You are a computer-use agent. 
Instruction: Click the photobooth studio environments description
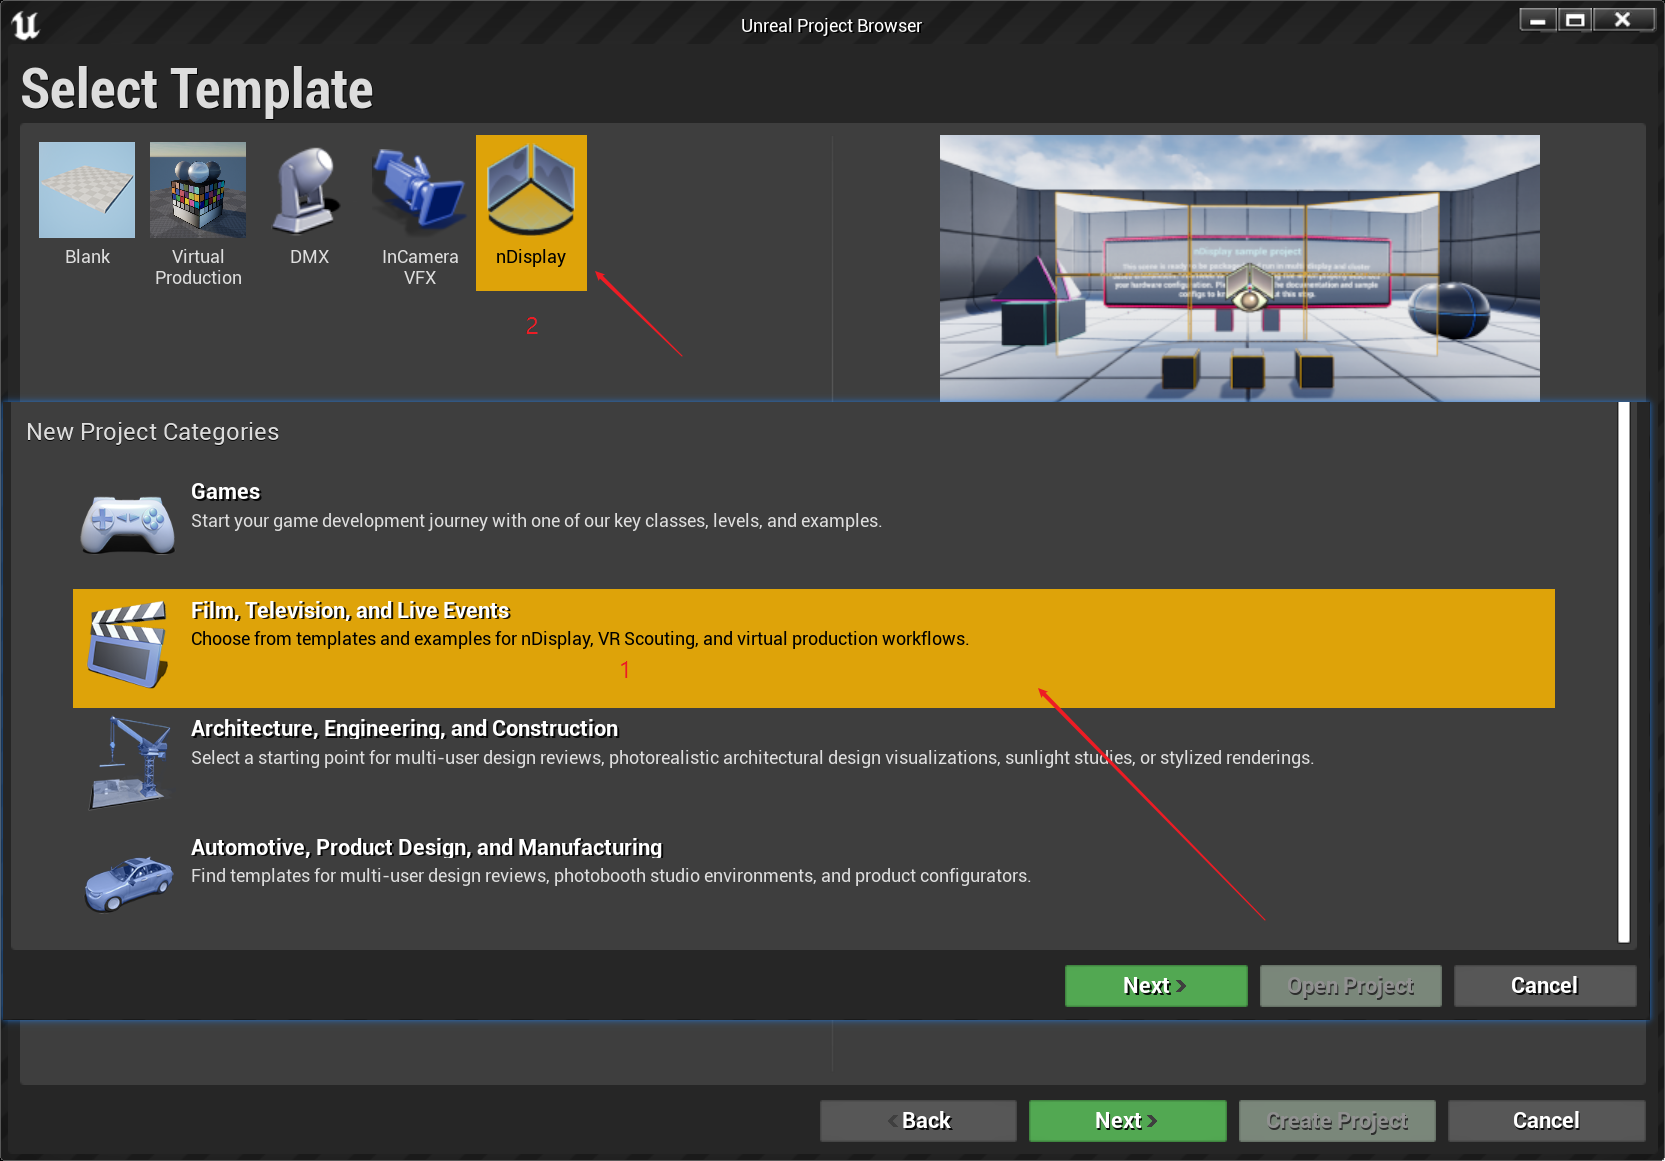[x=611, y=876]
